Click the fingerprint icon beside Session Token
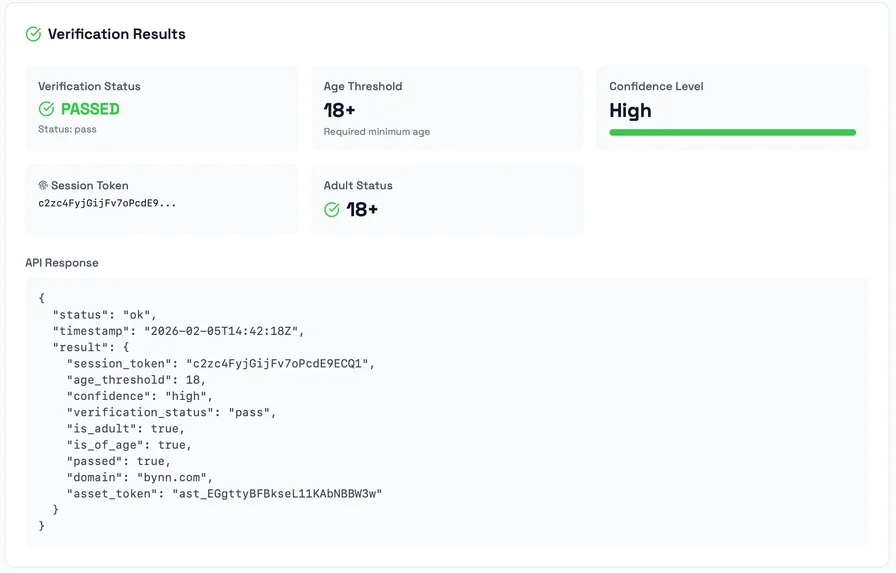The height and width of the screenshot is (573, 896). 43,185
